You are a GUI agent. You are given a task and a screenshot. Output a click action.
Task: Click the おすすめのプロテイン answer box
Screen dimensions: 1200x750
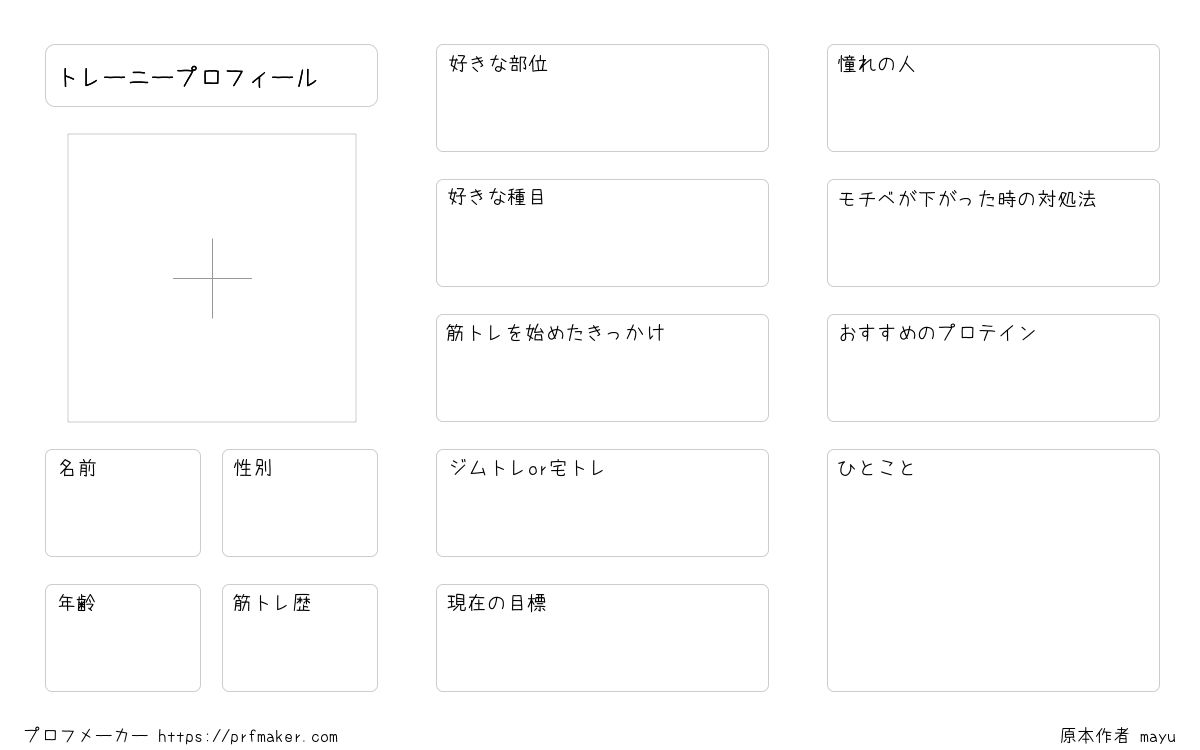993,368
